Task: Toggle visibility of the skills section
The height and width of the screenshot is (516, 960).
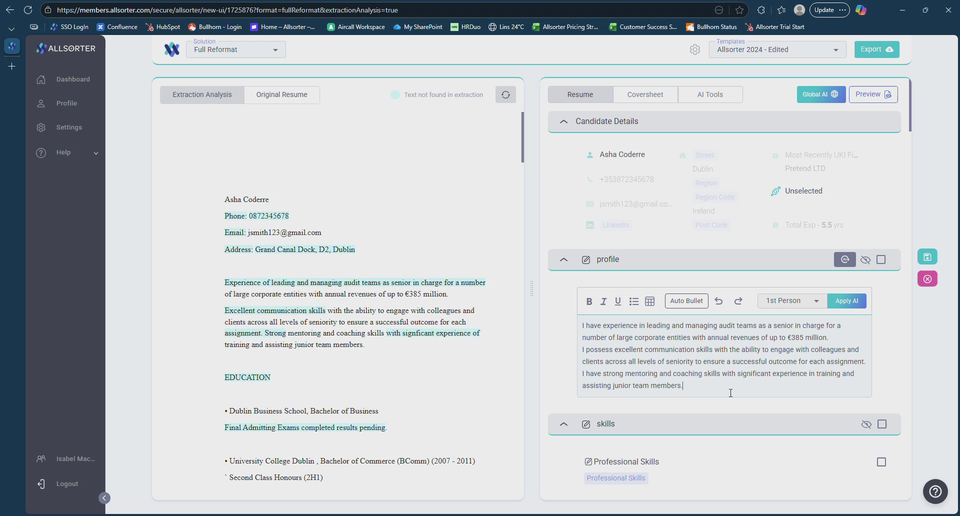Action: (866, 424)
